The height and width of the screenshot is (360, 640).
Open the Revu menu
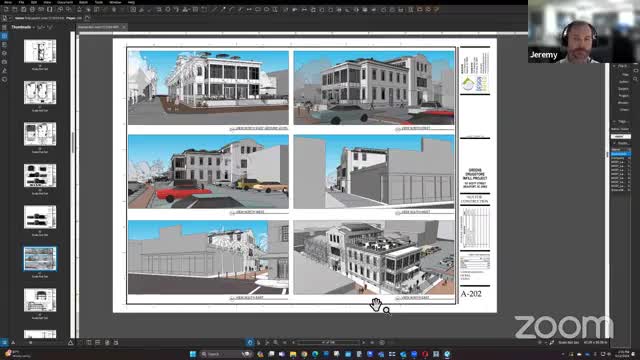tap(8, 2)
